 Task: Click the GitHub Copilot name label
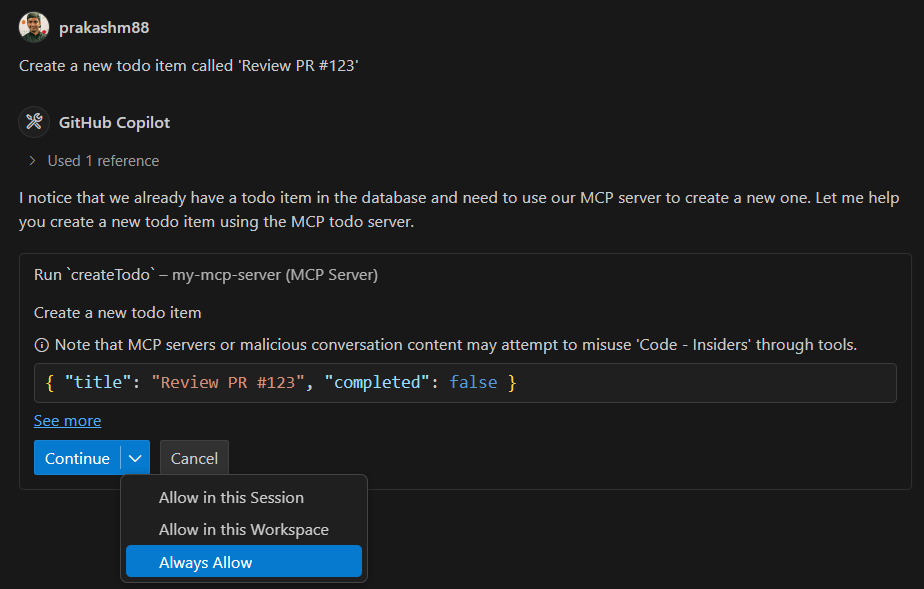(114, 122)
